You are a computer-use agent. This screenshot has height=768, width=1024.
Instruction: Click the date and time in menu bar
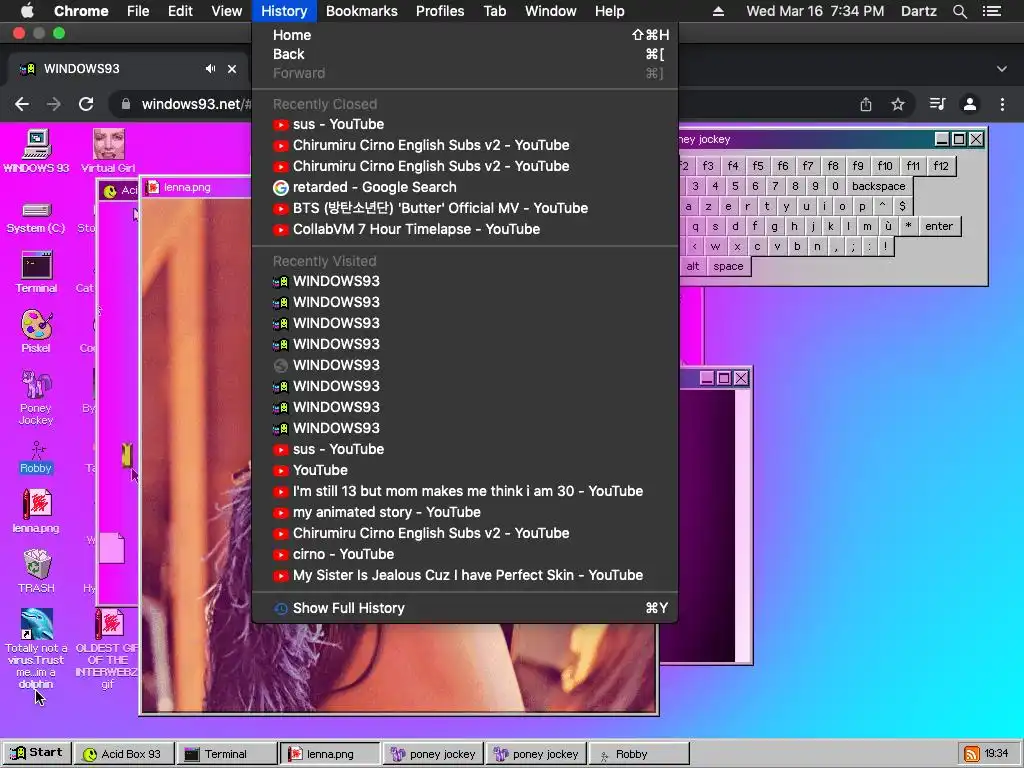tap(815, 11)
